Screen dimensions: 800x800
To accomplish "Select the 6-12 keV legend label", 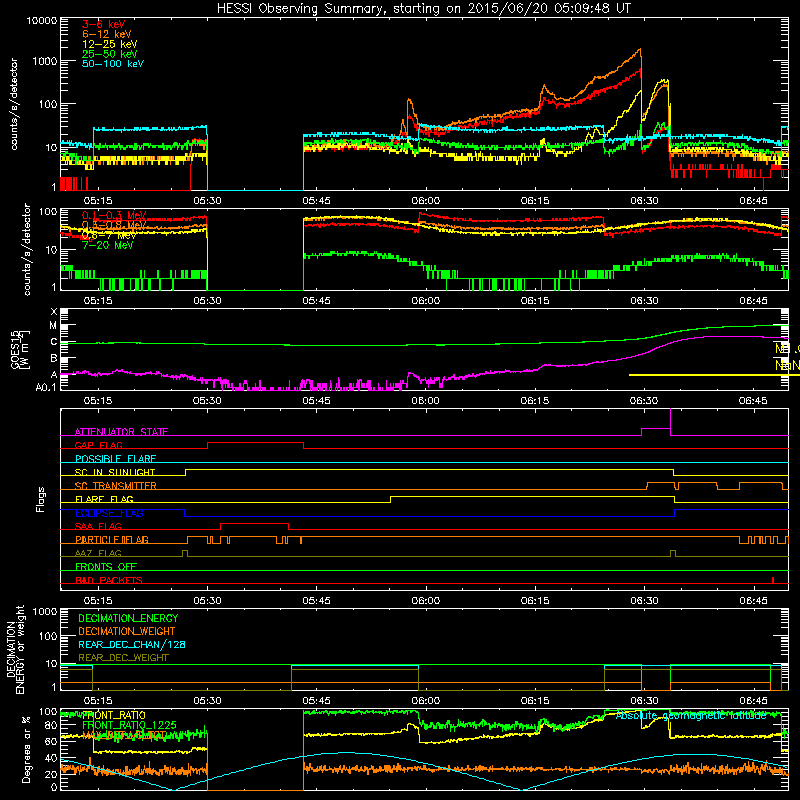I will click(x=107, y=34).
